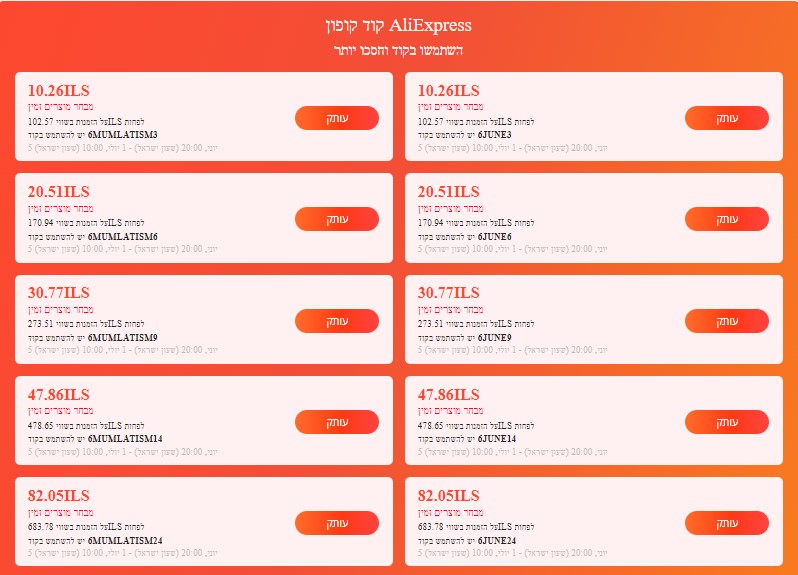Select the 6MUMLATISM3 code text

[x=123, y=134]
